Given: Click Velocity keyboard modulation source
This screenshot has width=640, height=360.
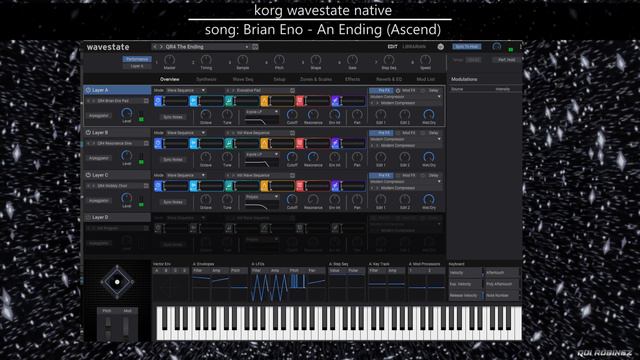Looking at the screenshot, I should (465, 273).
